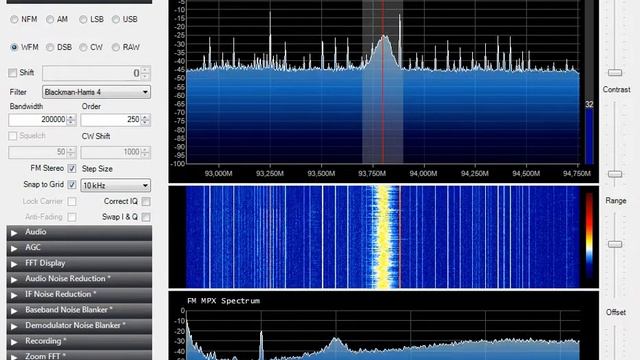This screenshot has height=360, width=640.
Task: Click the 94,000M frequency label
Action: (x=423, y=173)
